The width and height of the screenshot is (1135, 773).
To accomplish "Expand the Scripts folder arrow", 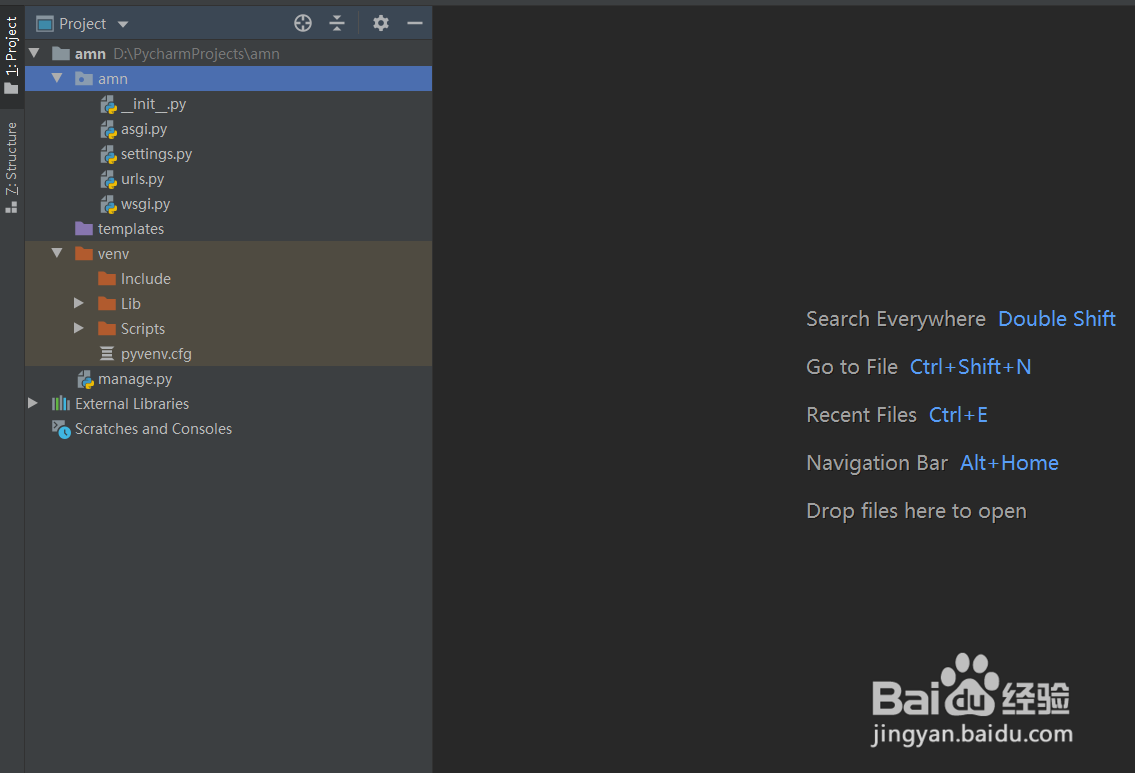I will pos(79,329).
